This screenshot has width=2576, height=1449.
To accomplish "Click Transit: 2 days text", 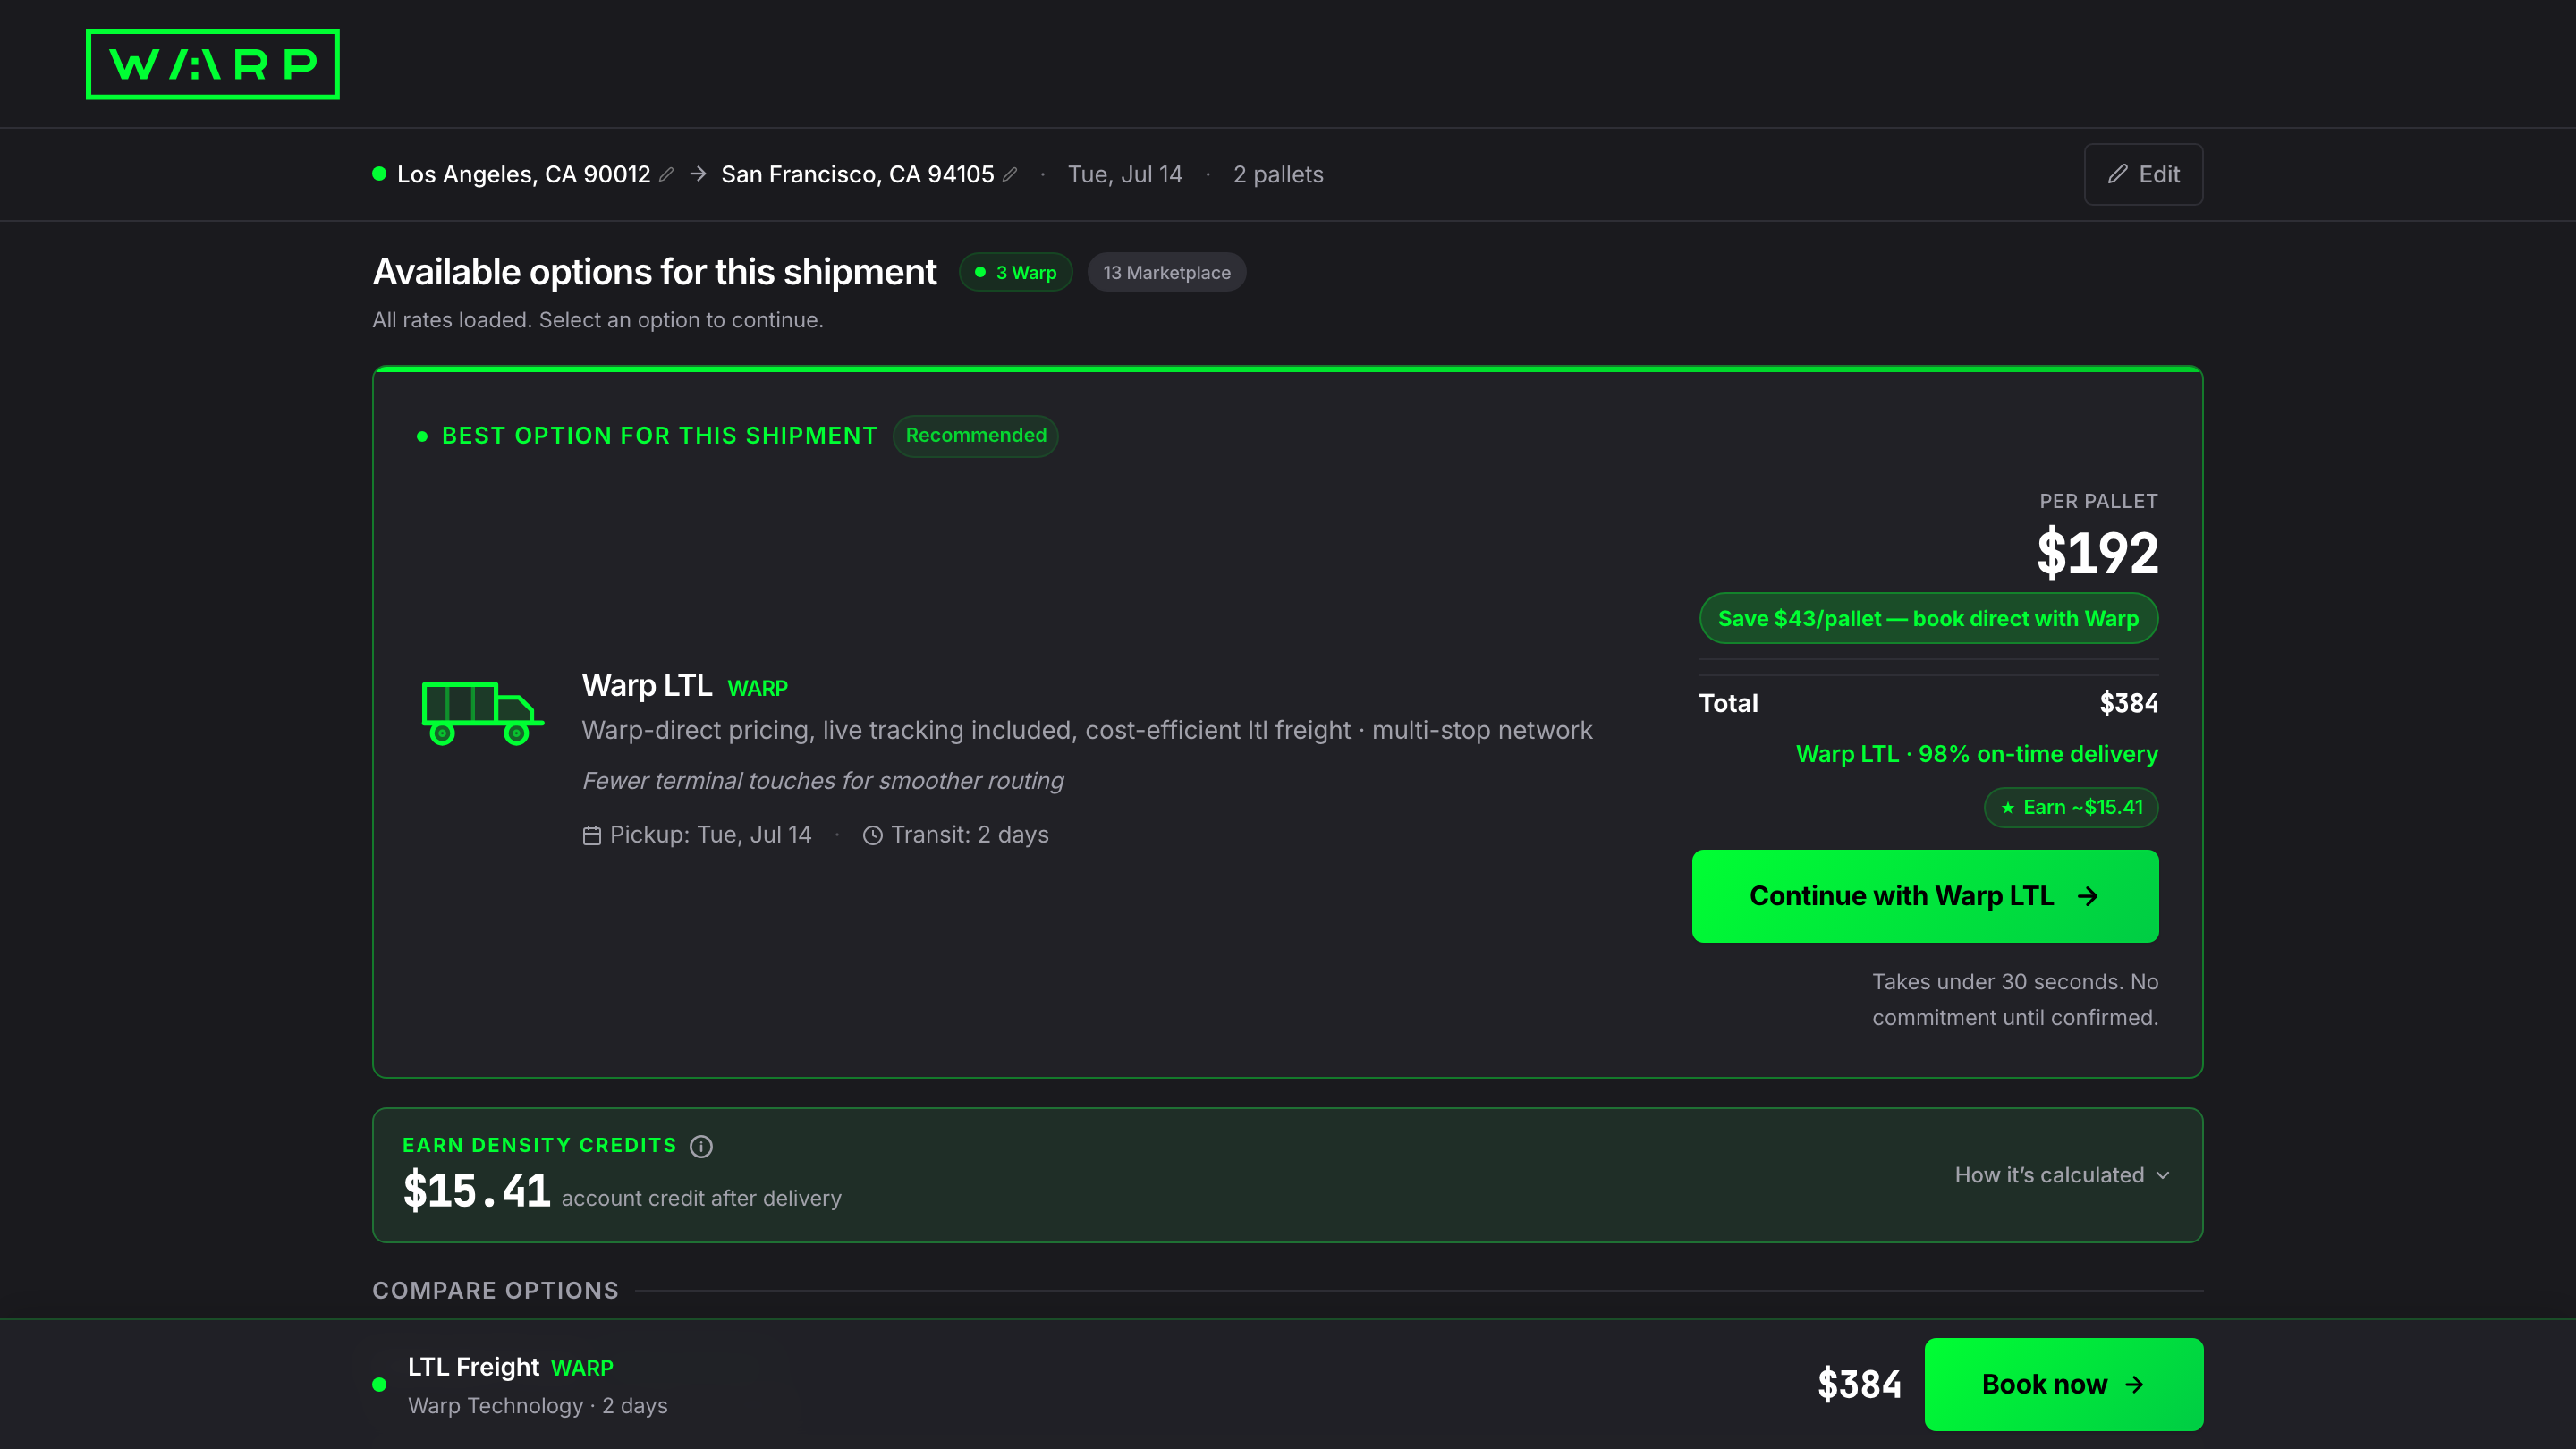I will (x=970, y=835).
